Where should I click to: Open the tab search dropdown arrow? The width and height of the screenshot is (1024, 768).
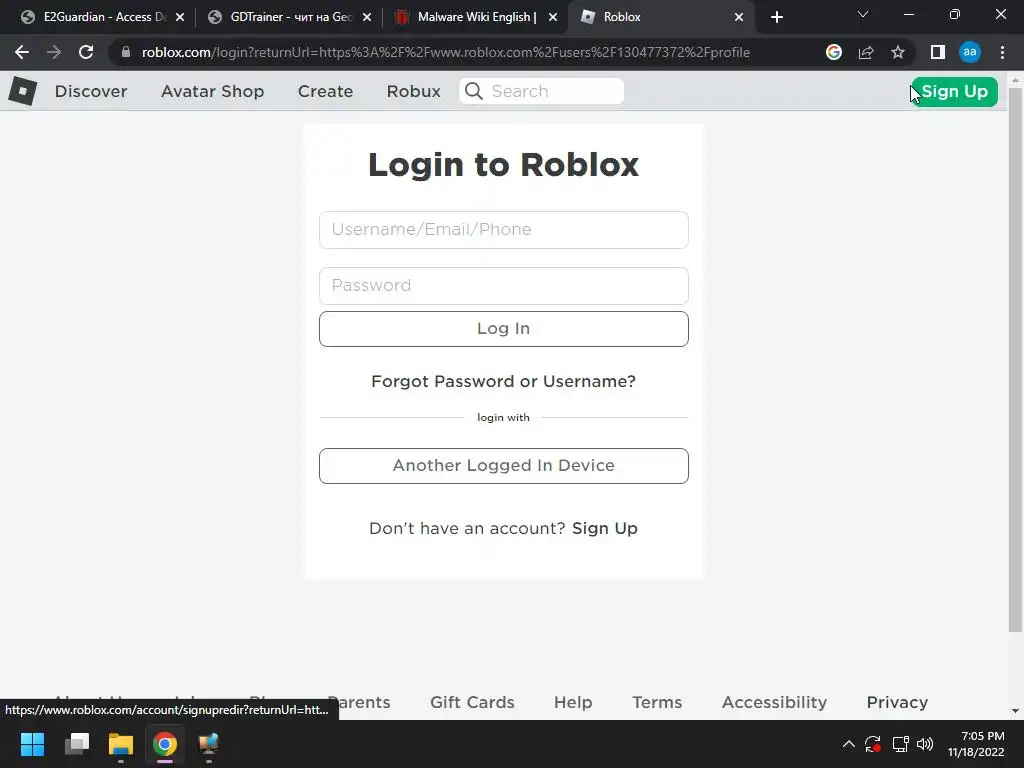tap(863, 14)
